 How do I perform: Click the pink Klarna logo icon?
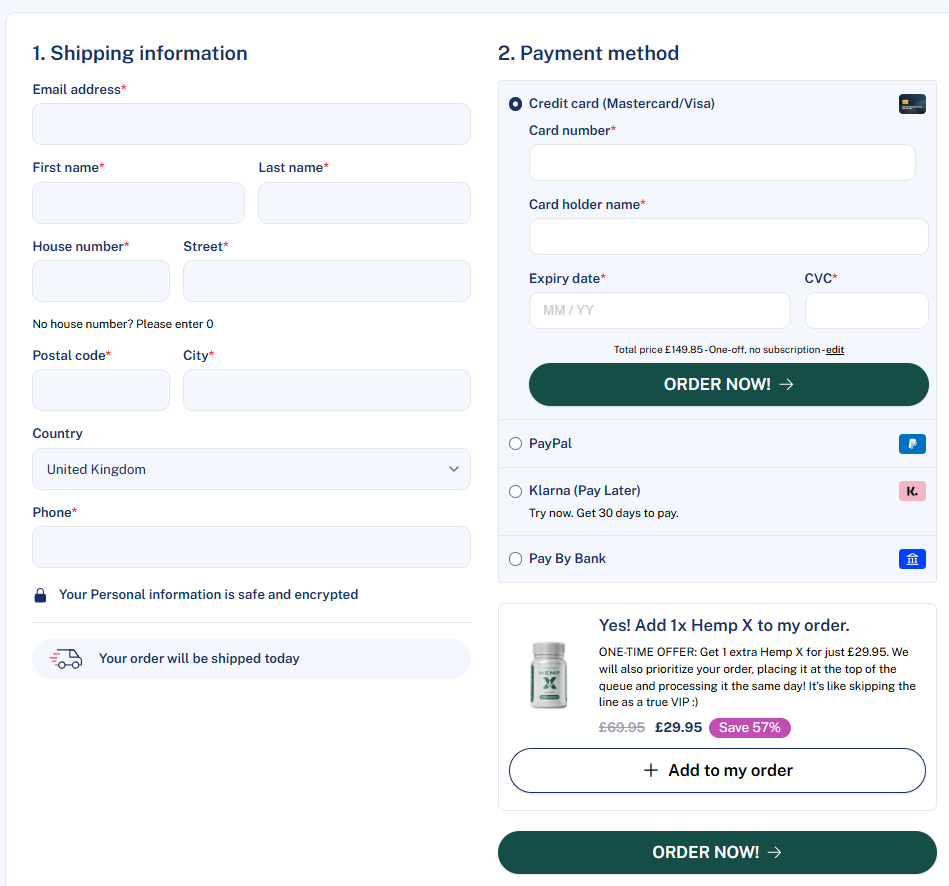pyautogui.click(x=911, y=491)
